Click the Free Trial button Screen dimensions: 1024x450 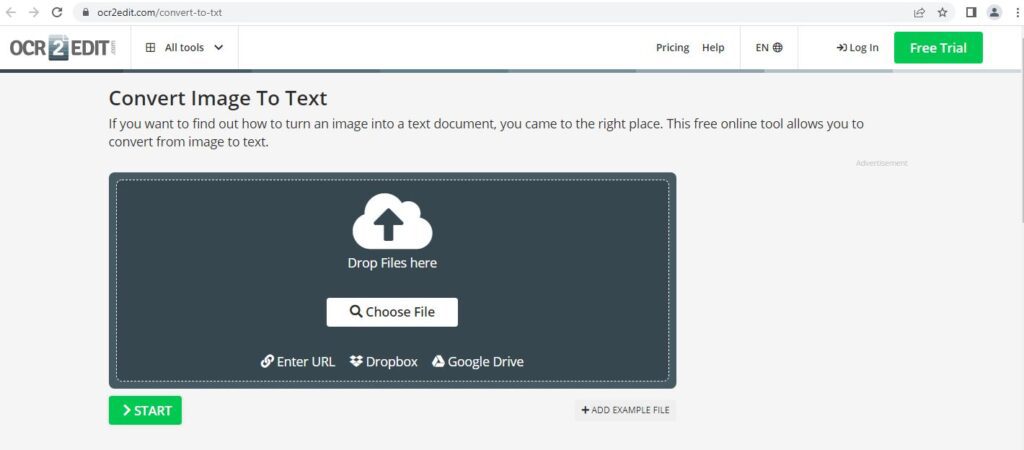pos(938,48)
